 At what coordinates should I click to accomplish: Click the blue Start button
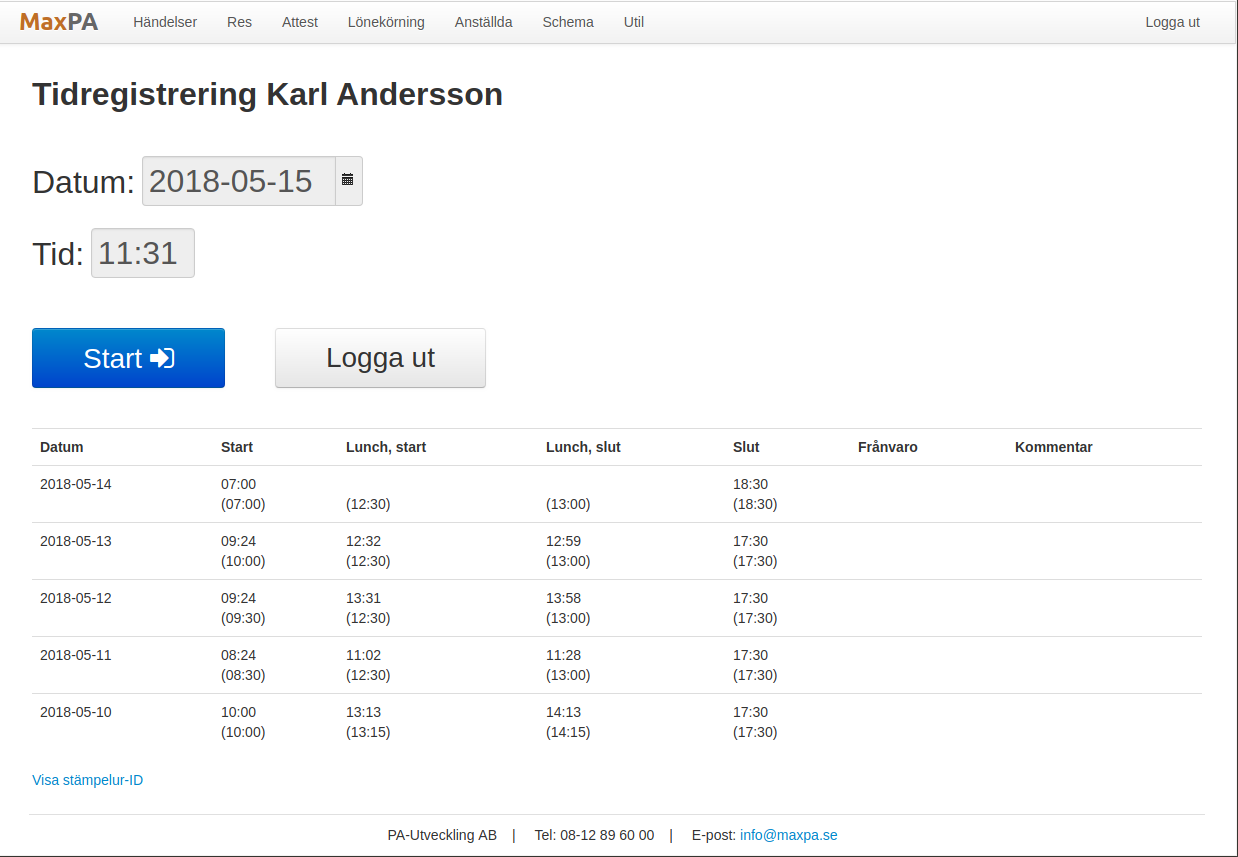[x=128, y=358]
